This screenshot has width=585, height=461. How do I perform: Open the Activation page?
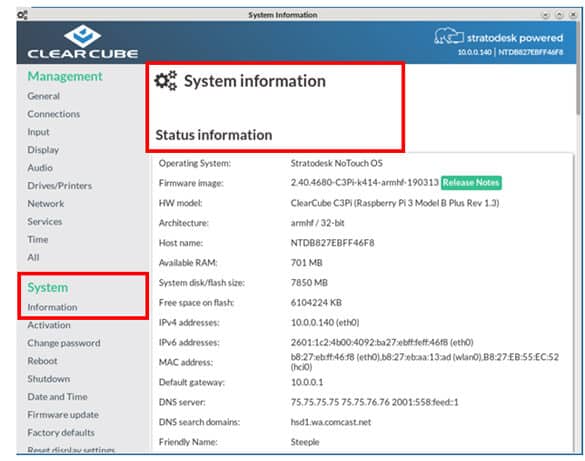pos(49,325)
